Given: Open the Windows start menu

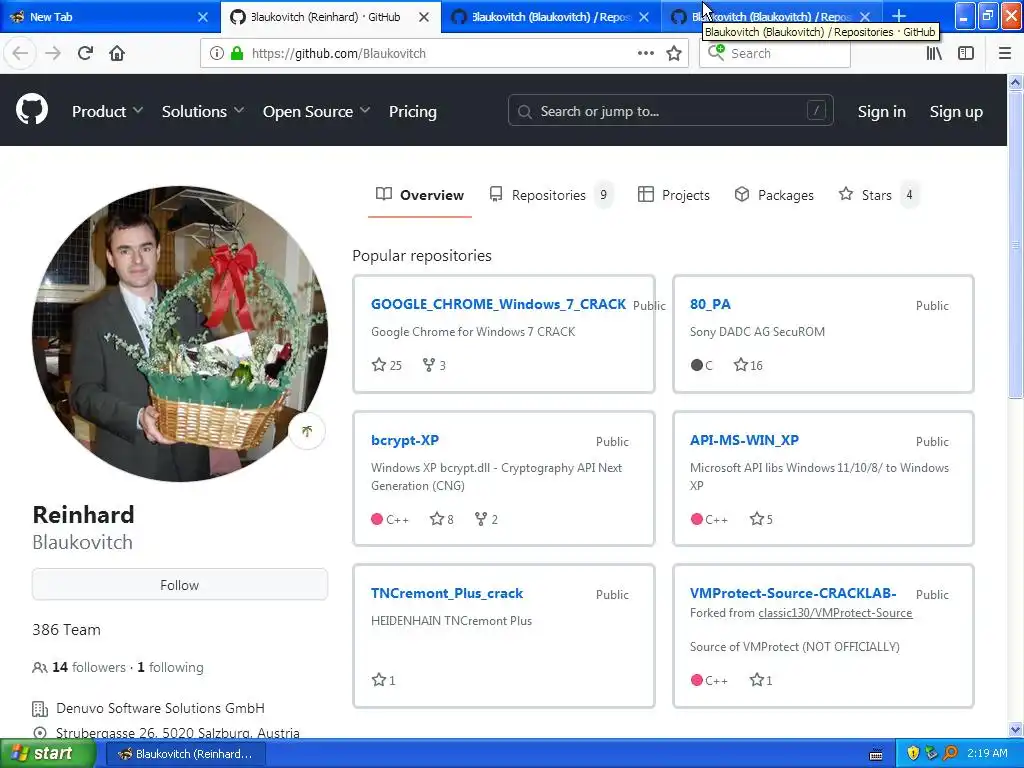Looking at the screenshot, I should [x=46, y=753].
